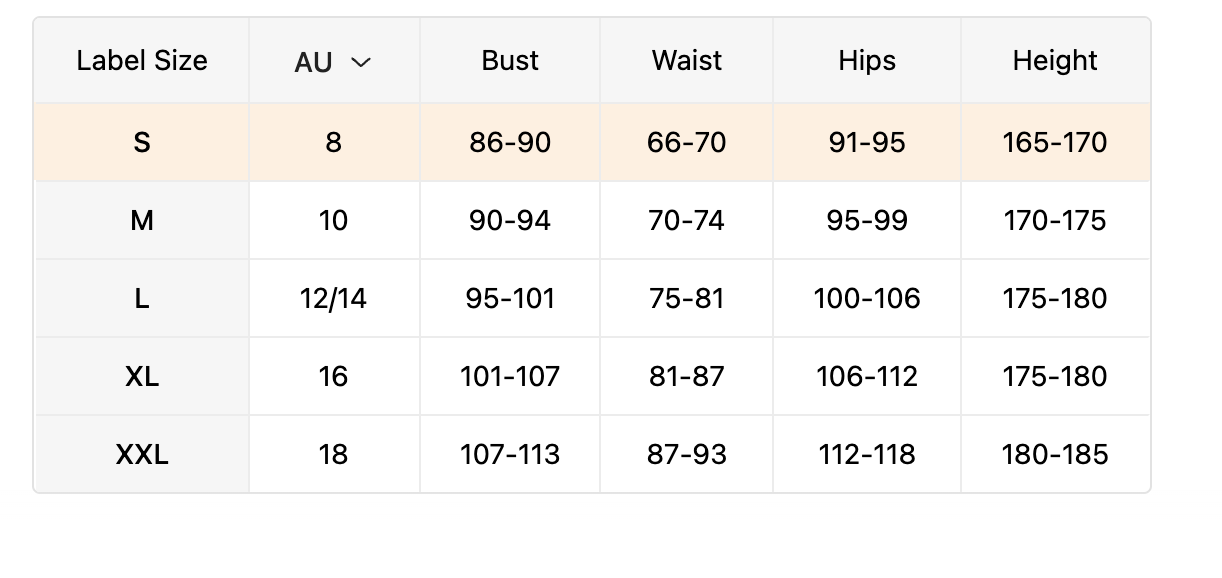The image size is (1222, 578).
Task: Click the bust measurement 101-107 cell
Action: tap(510, 377)
